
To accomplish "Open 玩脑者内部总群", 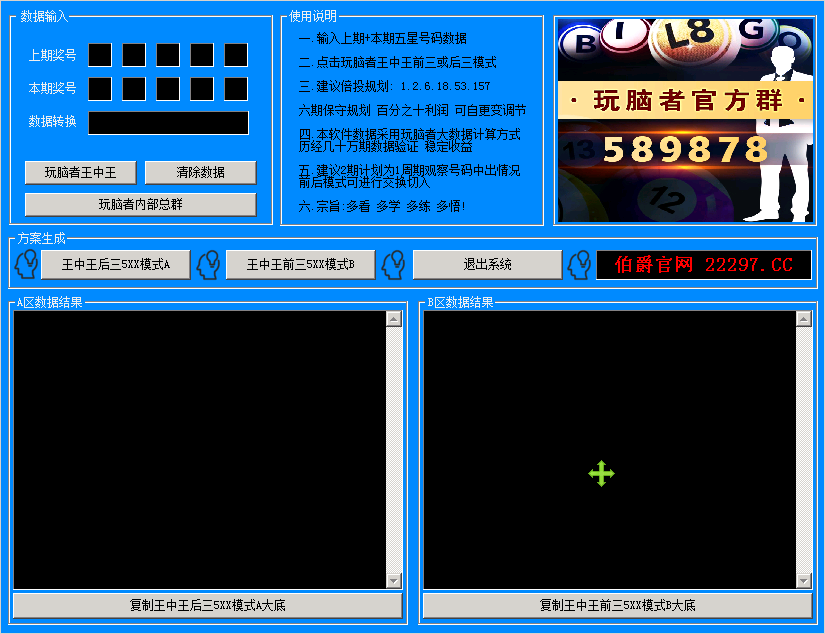I will (x=140, y=205).
